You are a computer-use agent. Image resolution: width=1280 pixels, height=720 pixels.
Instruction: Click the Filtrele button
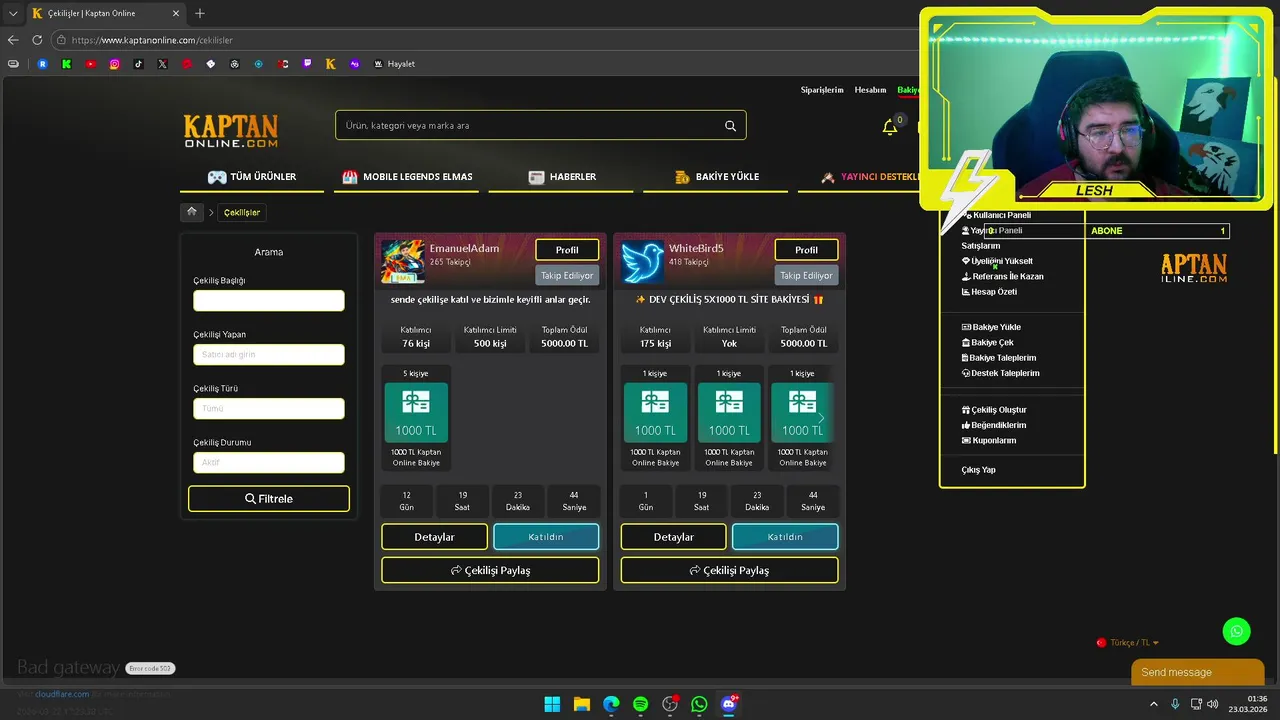(269, 499)
